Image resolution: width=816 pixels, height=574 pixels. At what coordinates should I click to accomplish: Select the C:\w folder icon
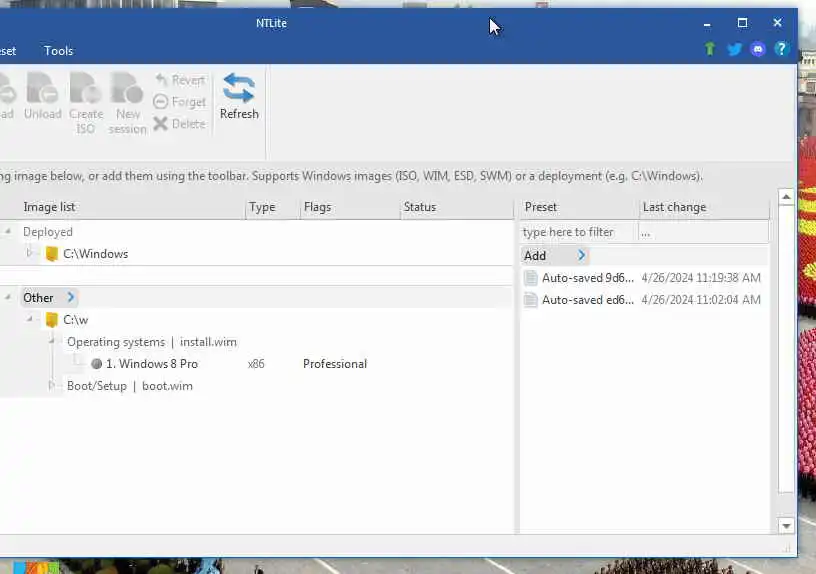[52, 320]
